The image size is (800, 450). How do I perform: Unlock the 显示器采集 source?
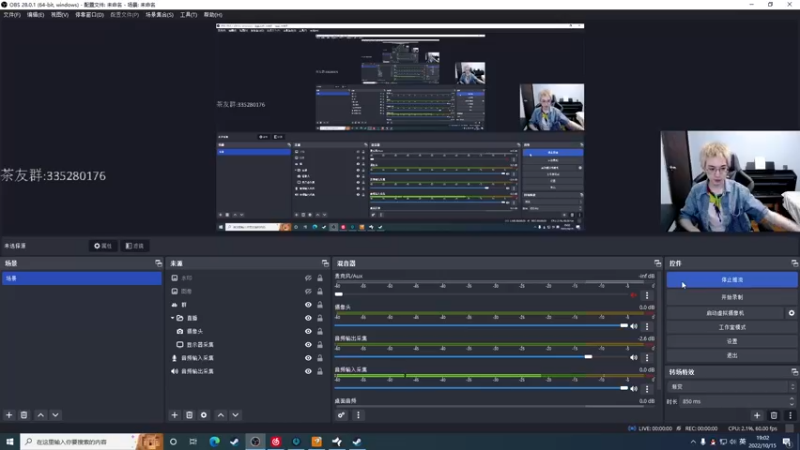click(320, 344)
